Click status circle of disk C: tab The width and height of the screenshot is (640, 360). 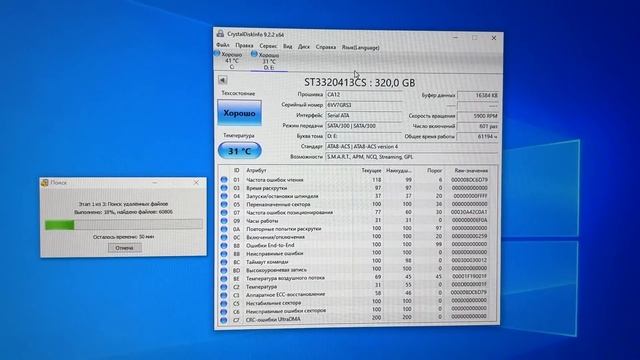[217, 53]
